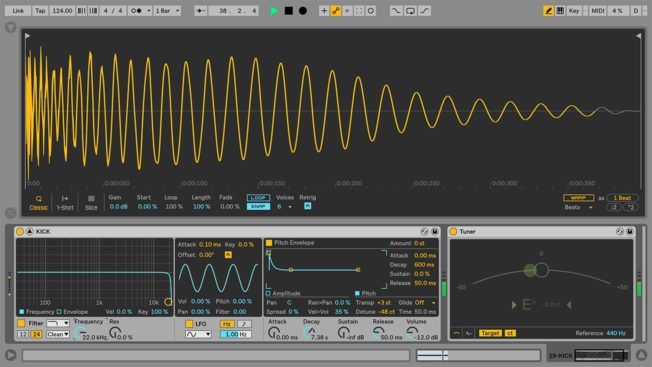Toggle the LFO retrigger R button

pyautogui.click(x=228, y=254)
